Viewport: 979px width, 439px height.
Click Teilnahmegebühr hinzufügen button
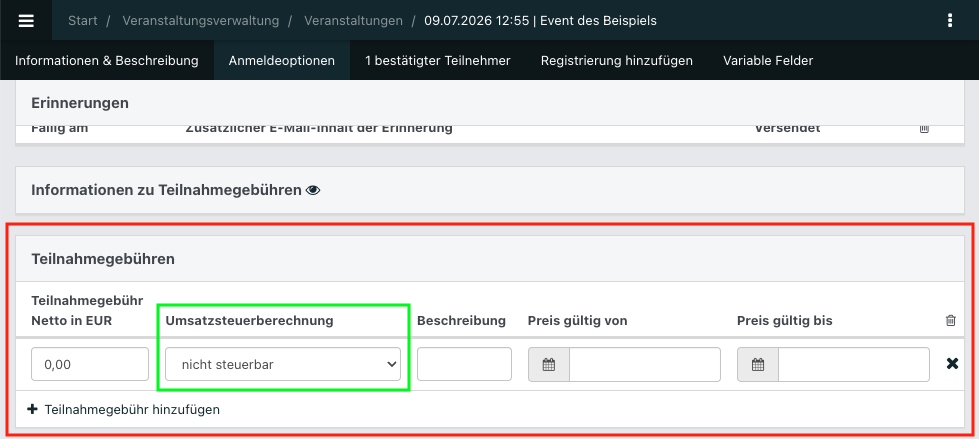click(x=124, y=410)
